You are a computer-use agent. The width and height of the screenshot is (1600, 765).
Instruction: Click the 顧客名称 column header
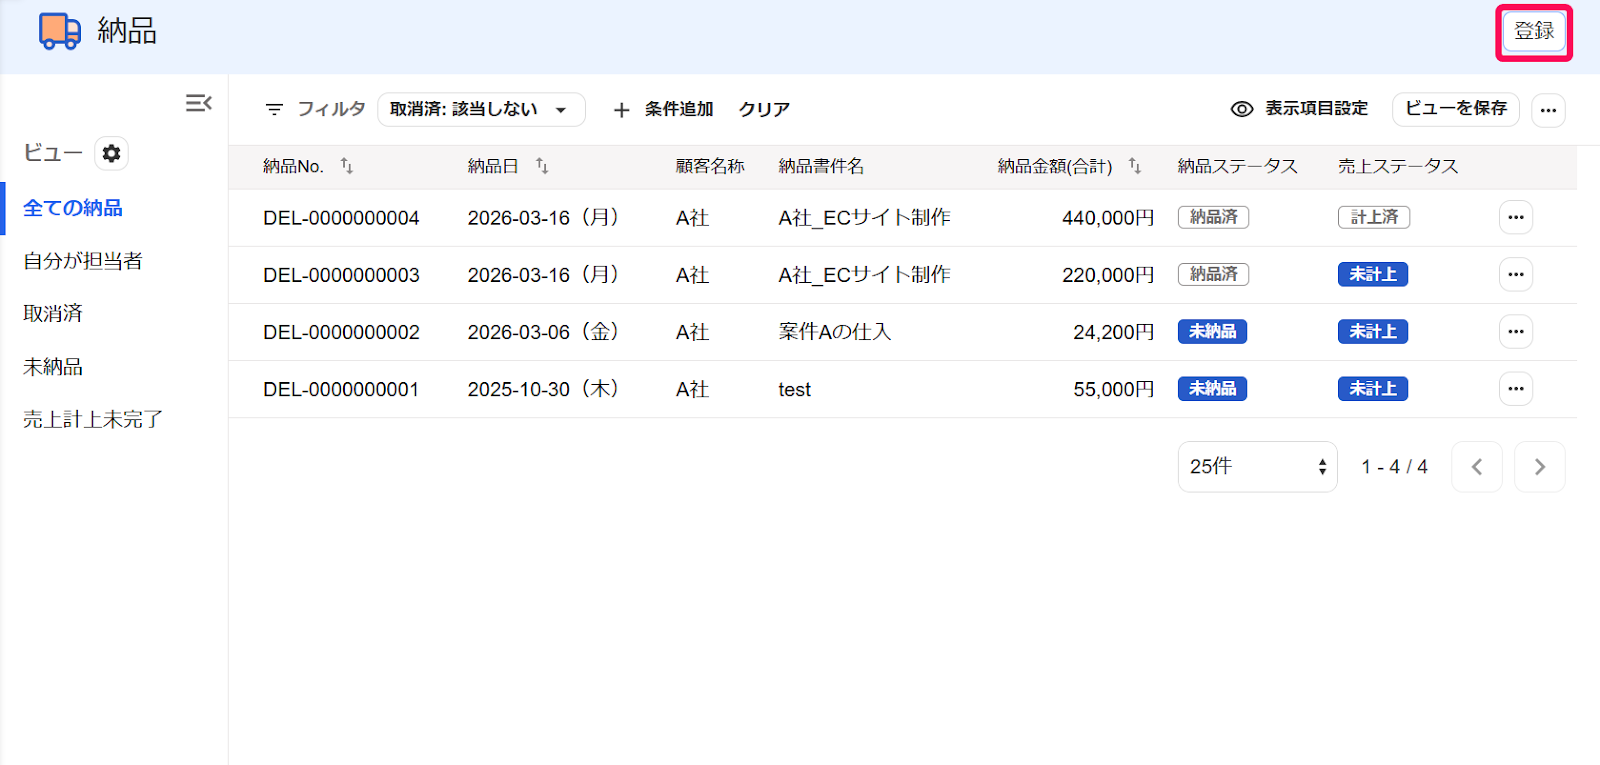coord(710,166)
